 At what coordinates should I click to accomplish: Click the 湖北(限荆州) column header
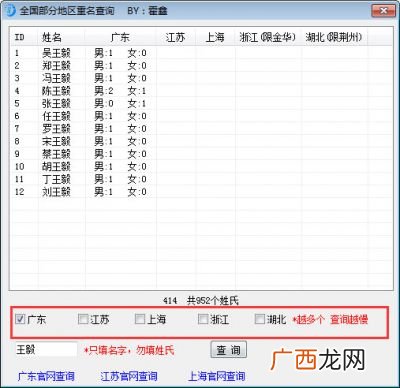click(334, 37)
